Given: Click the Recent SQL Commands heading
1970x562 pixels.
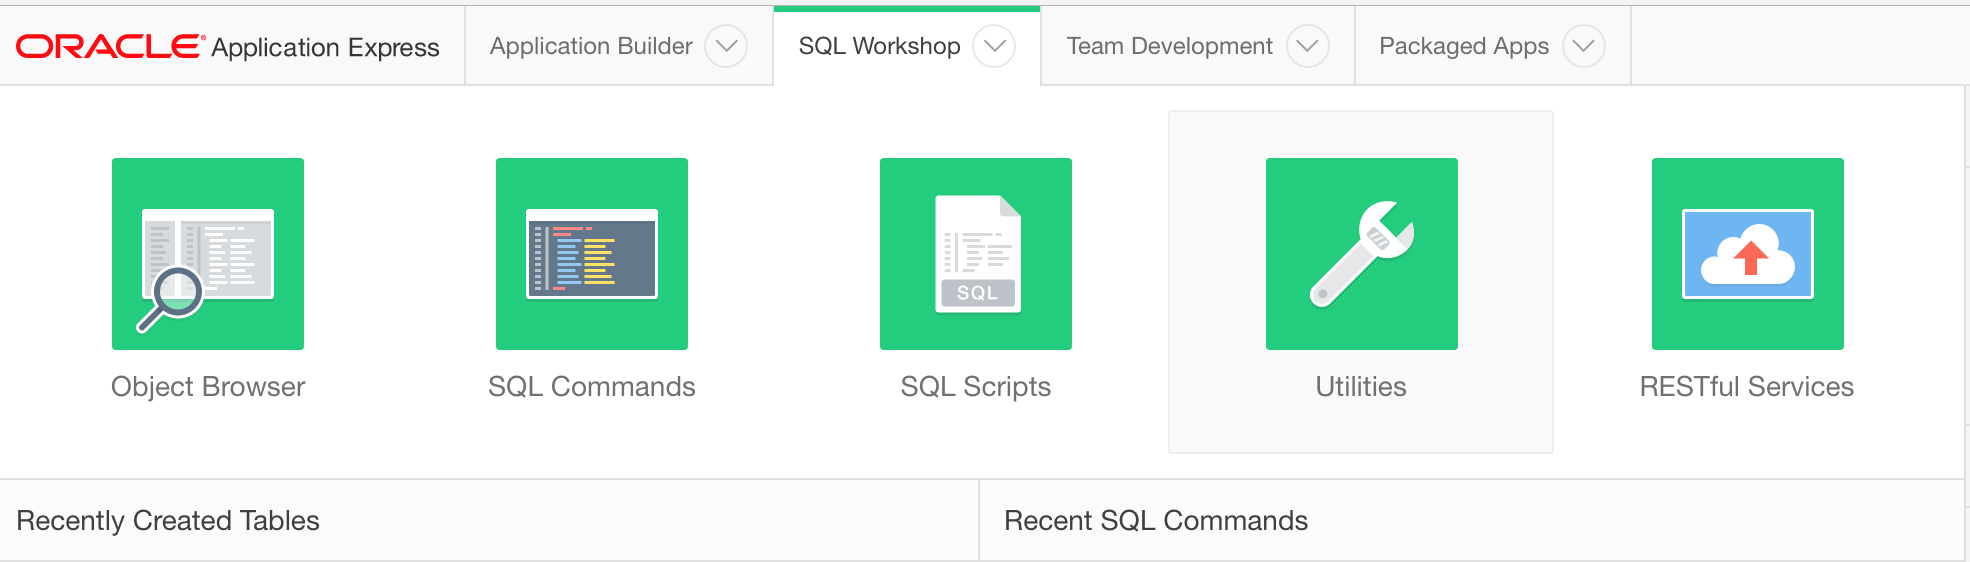Looking at the screenshot, I should click(1156, 521).
